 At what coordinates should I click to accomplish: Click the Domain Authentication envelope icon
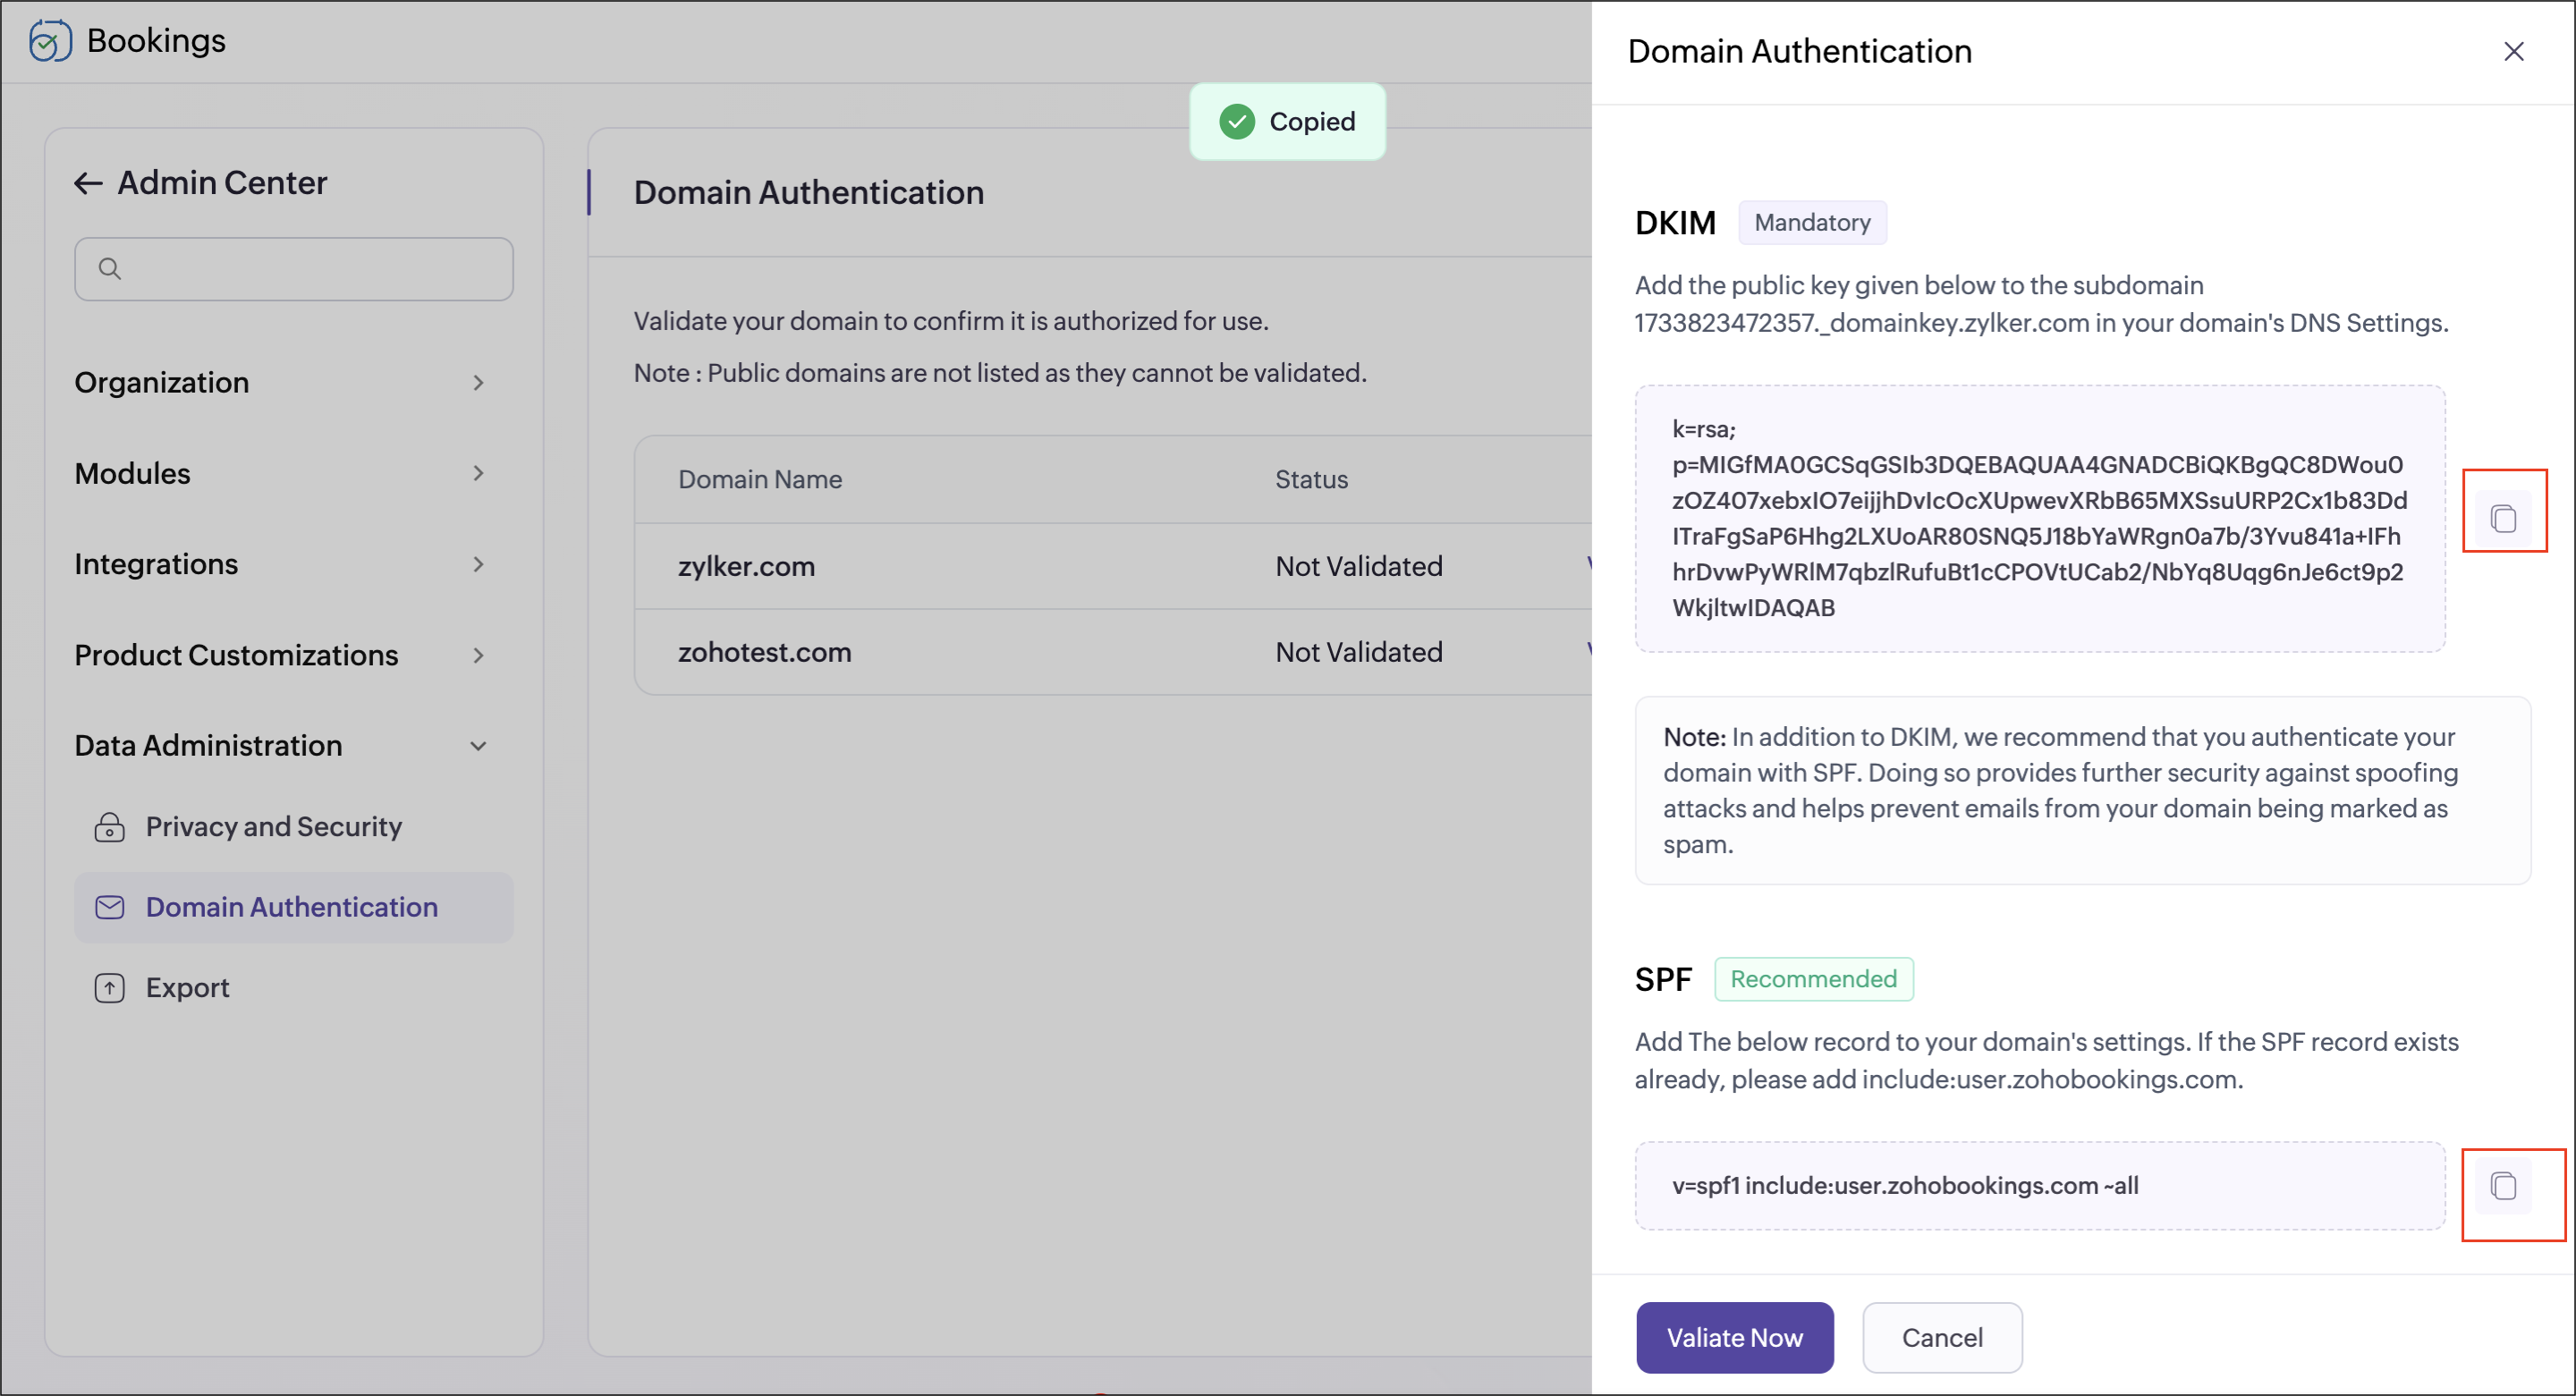110,907
